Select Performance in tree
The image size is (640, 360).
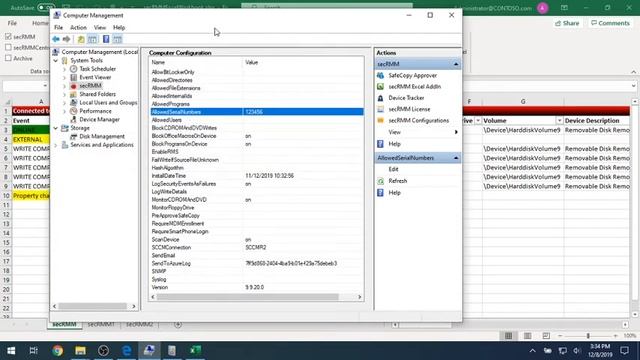pos(95,111)
